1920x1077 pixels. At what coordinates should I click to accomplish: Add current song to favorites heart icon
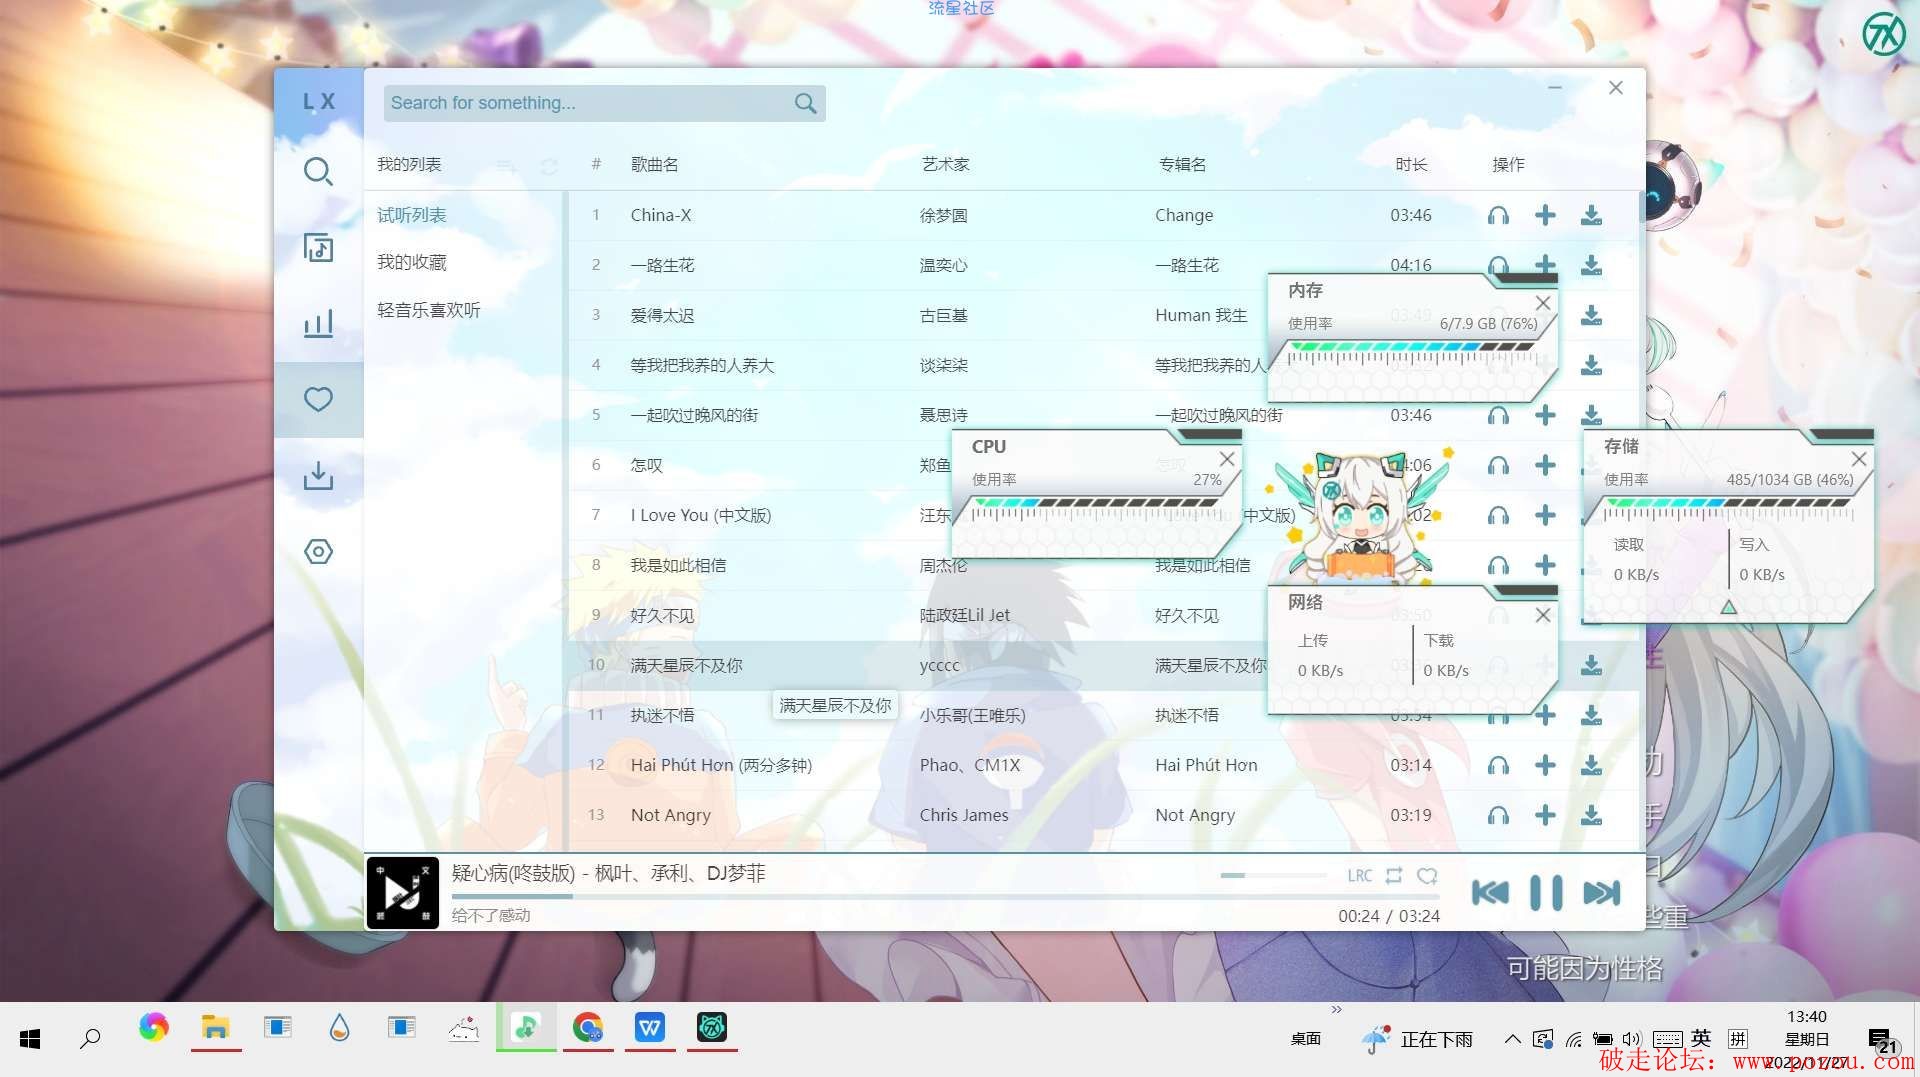click(x=1427, y=876)
